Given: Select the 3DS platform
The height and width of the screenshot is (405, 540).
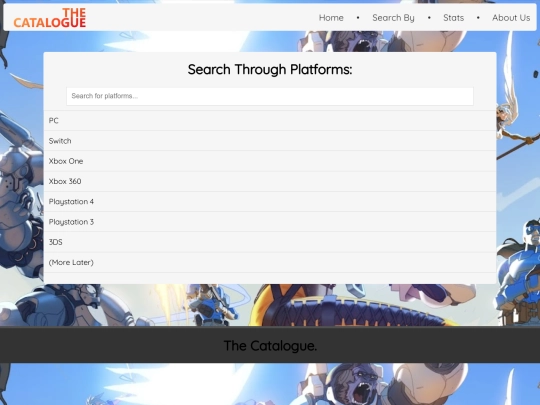Looking at the screenshot, I should tap(270, 242).
